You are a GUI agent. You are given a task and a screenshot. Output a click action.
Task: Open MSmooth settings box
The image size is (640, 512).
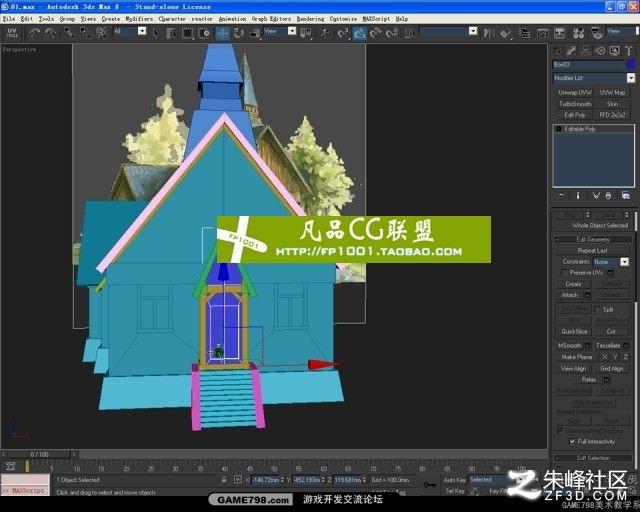(587, 345)
